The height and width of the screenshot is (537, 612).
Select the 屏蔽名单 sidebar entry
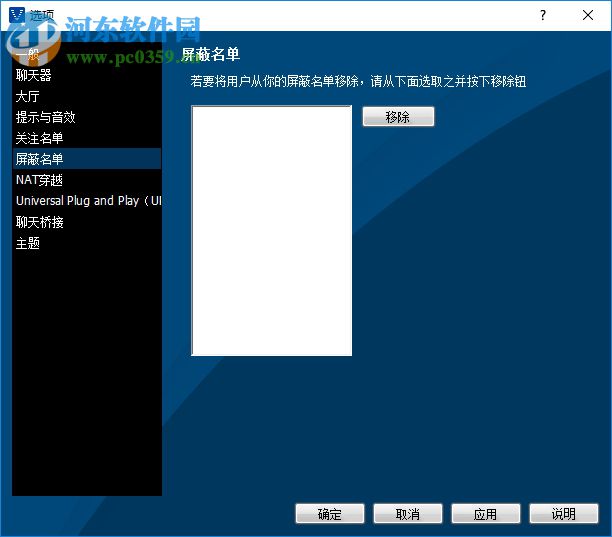pyautogui.click(x=87, y=159)
